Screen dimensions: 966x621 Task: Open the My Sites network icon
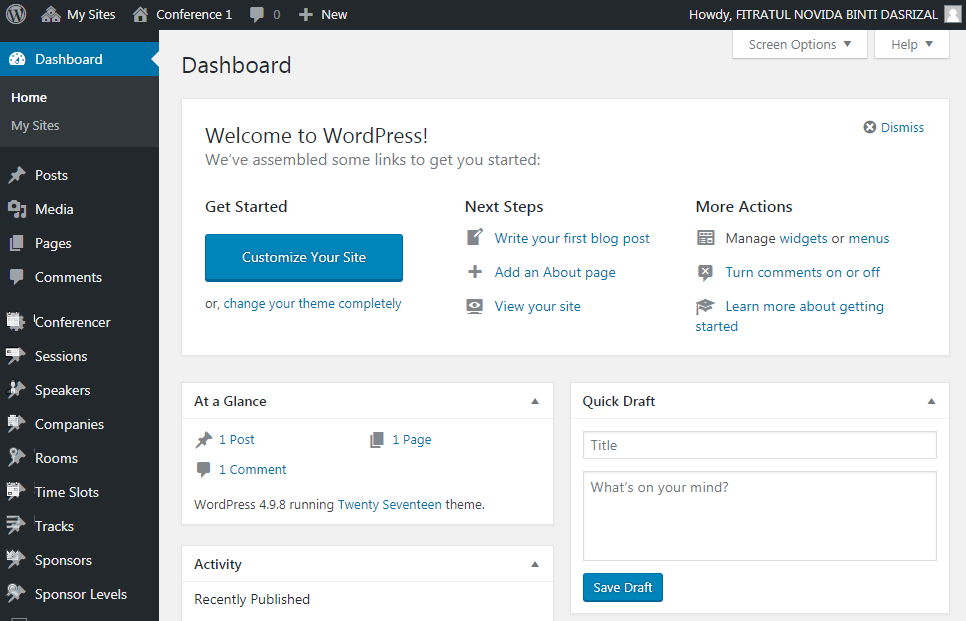click(51, 14)
